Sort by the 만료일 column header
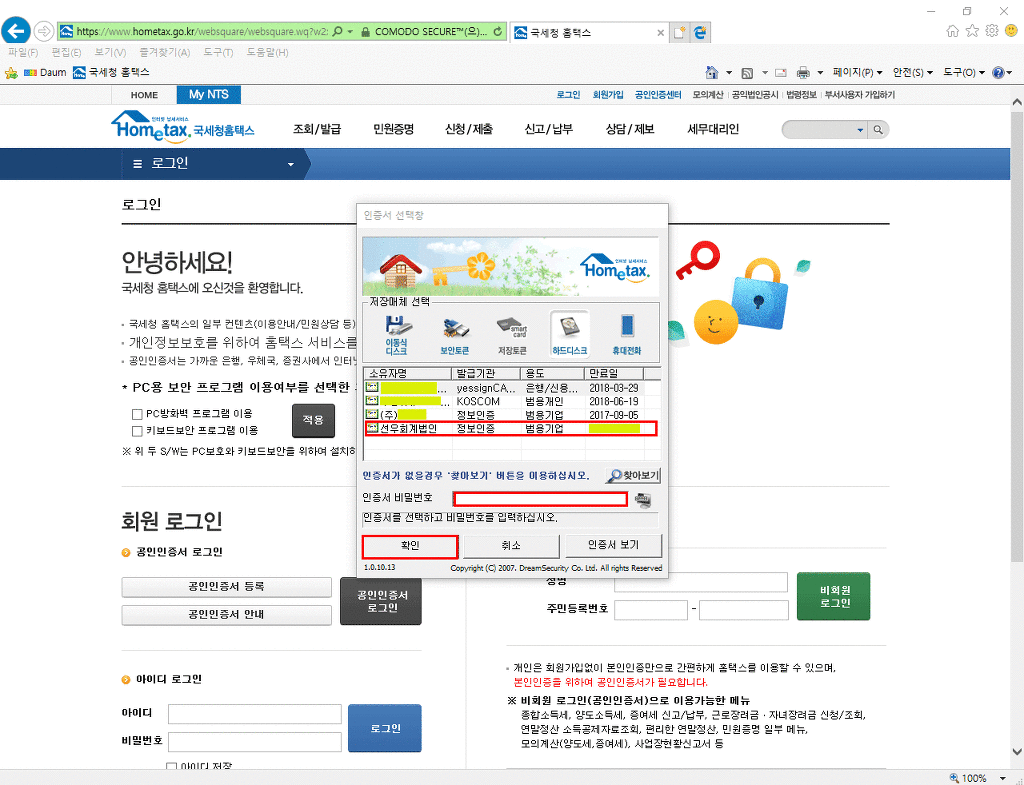1024x785 pixels. 615,374
